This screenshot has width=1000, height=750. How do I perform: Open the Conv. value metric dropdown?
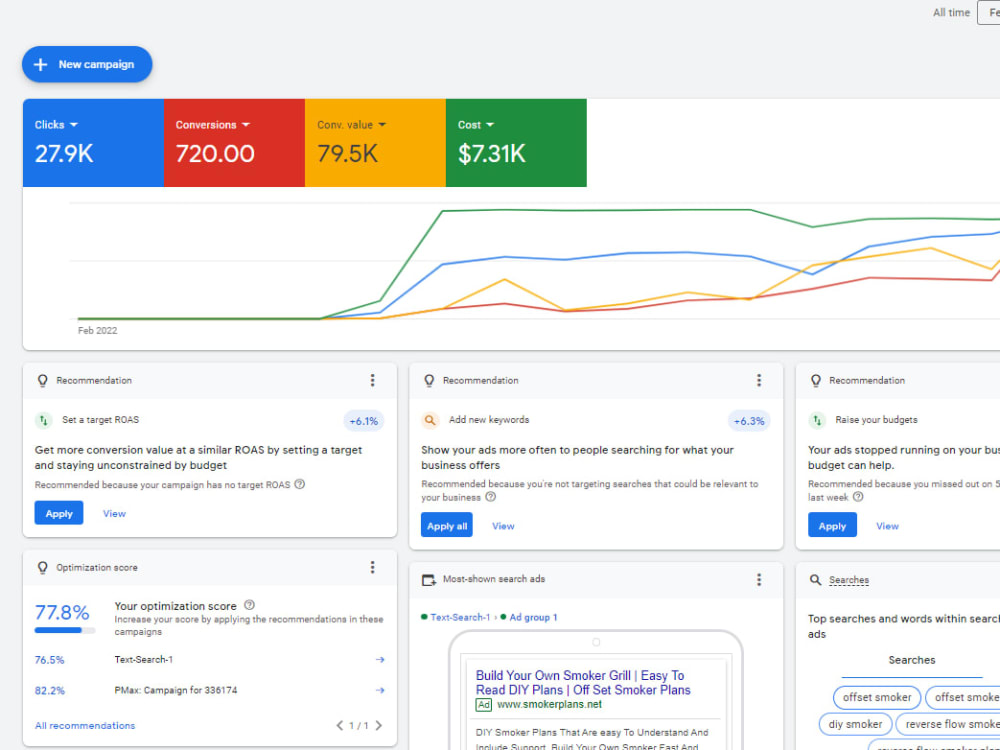click(x=352, y=125)
